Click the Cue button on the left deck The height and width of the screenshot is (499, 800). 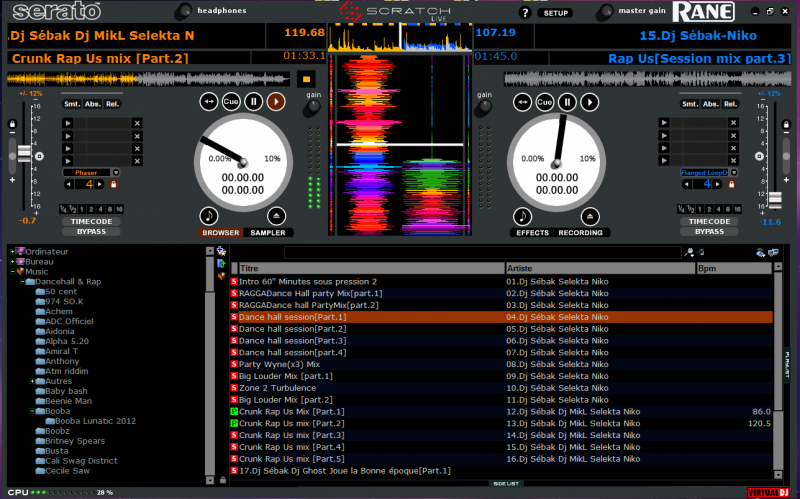click(x=231, y=102)
